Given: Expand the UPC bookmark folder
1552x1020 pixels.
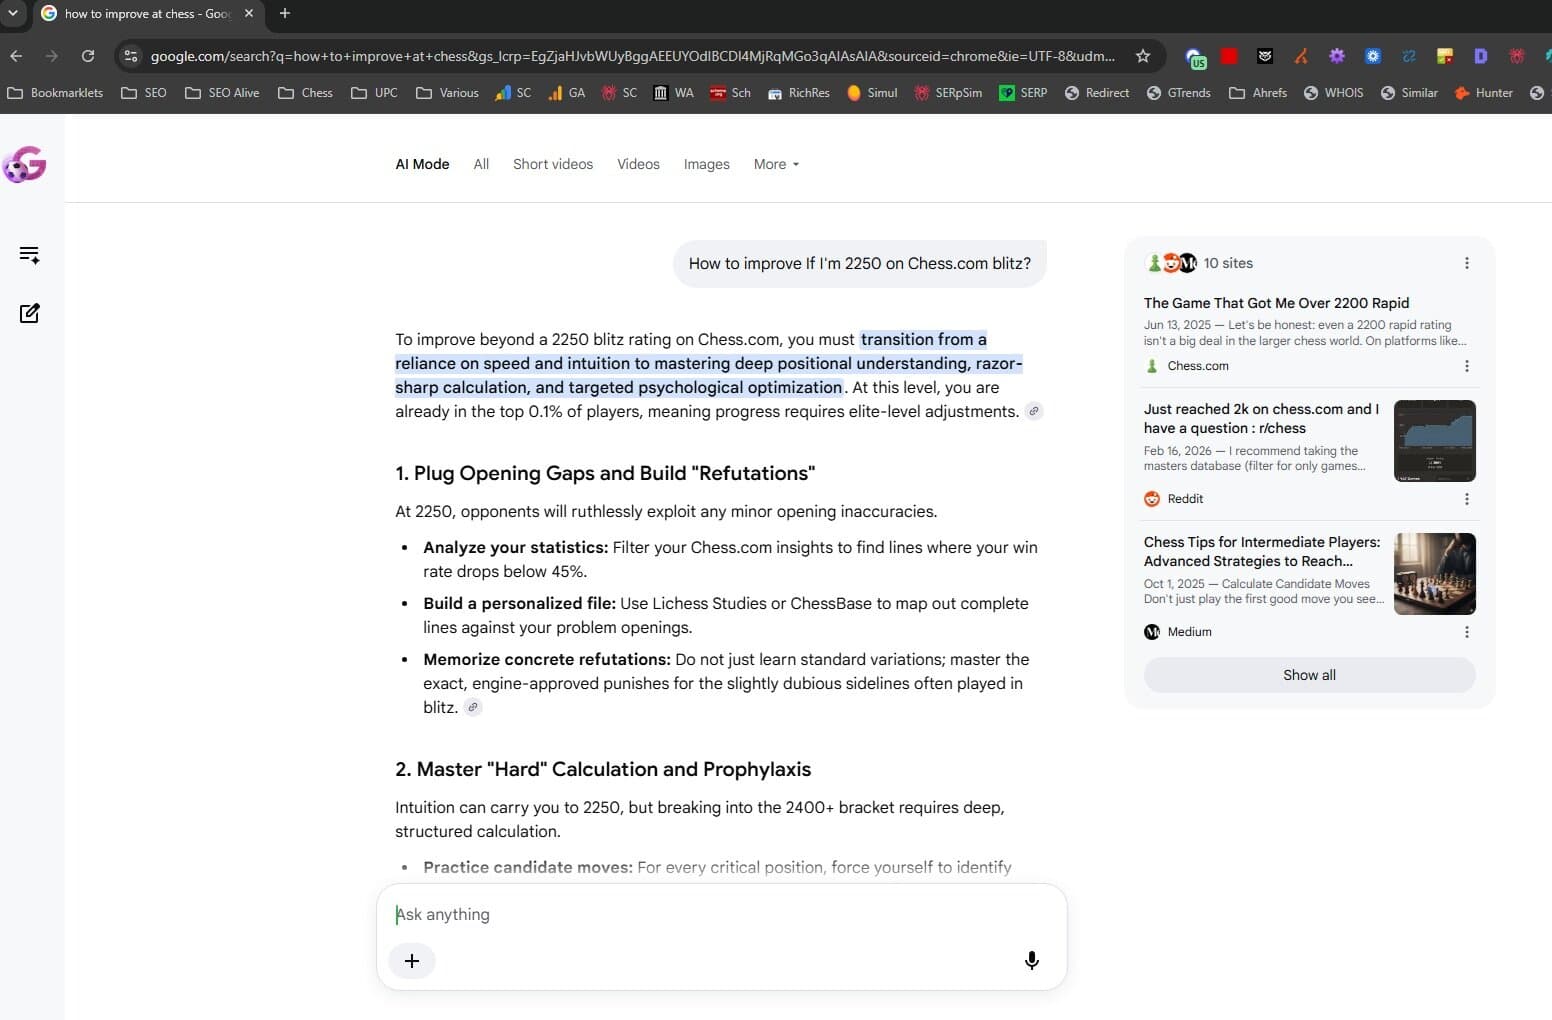Looking at the screenshot, I should coord(374,93).
